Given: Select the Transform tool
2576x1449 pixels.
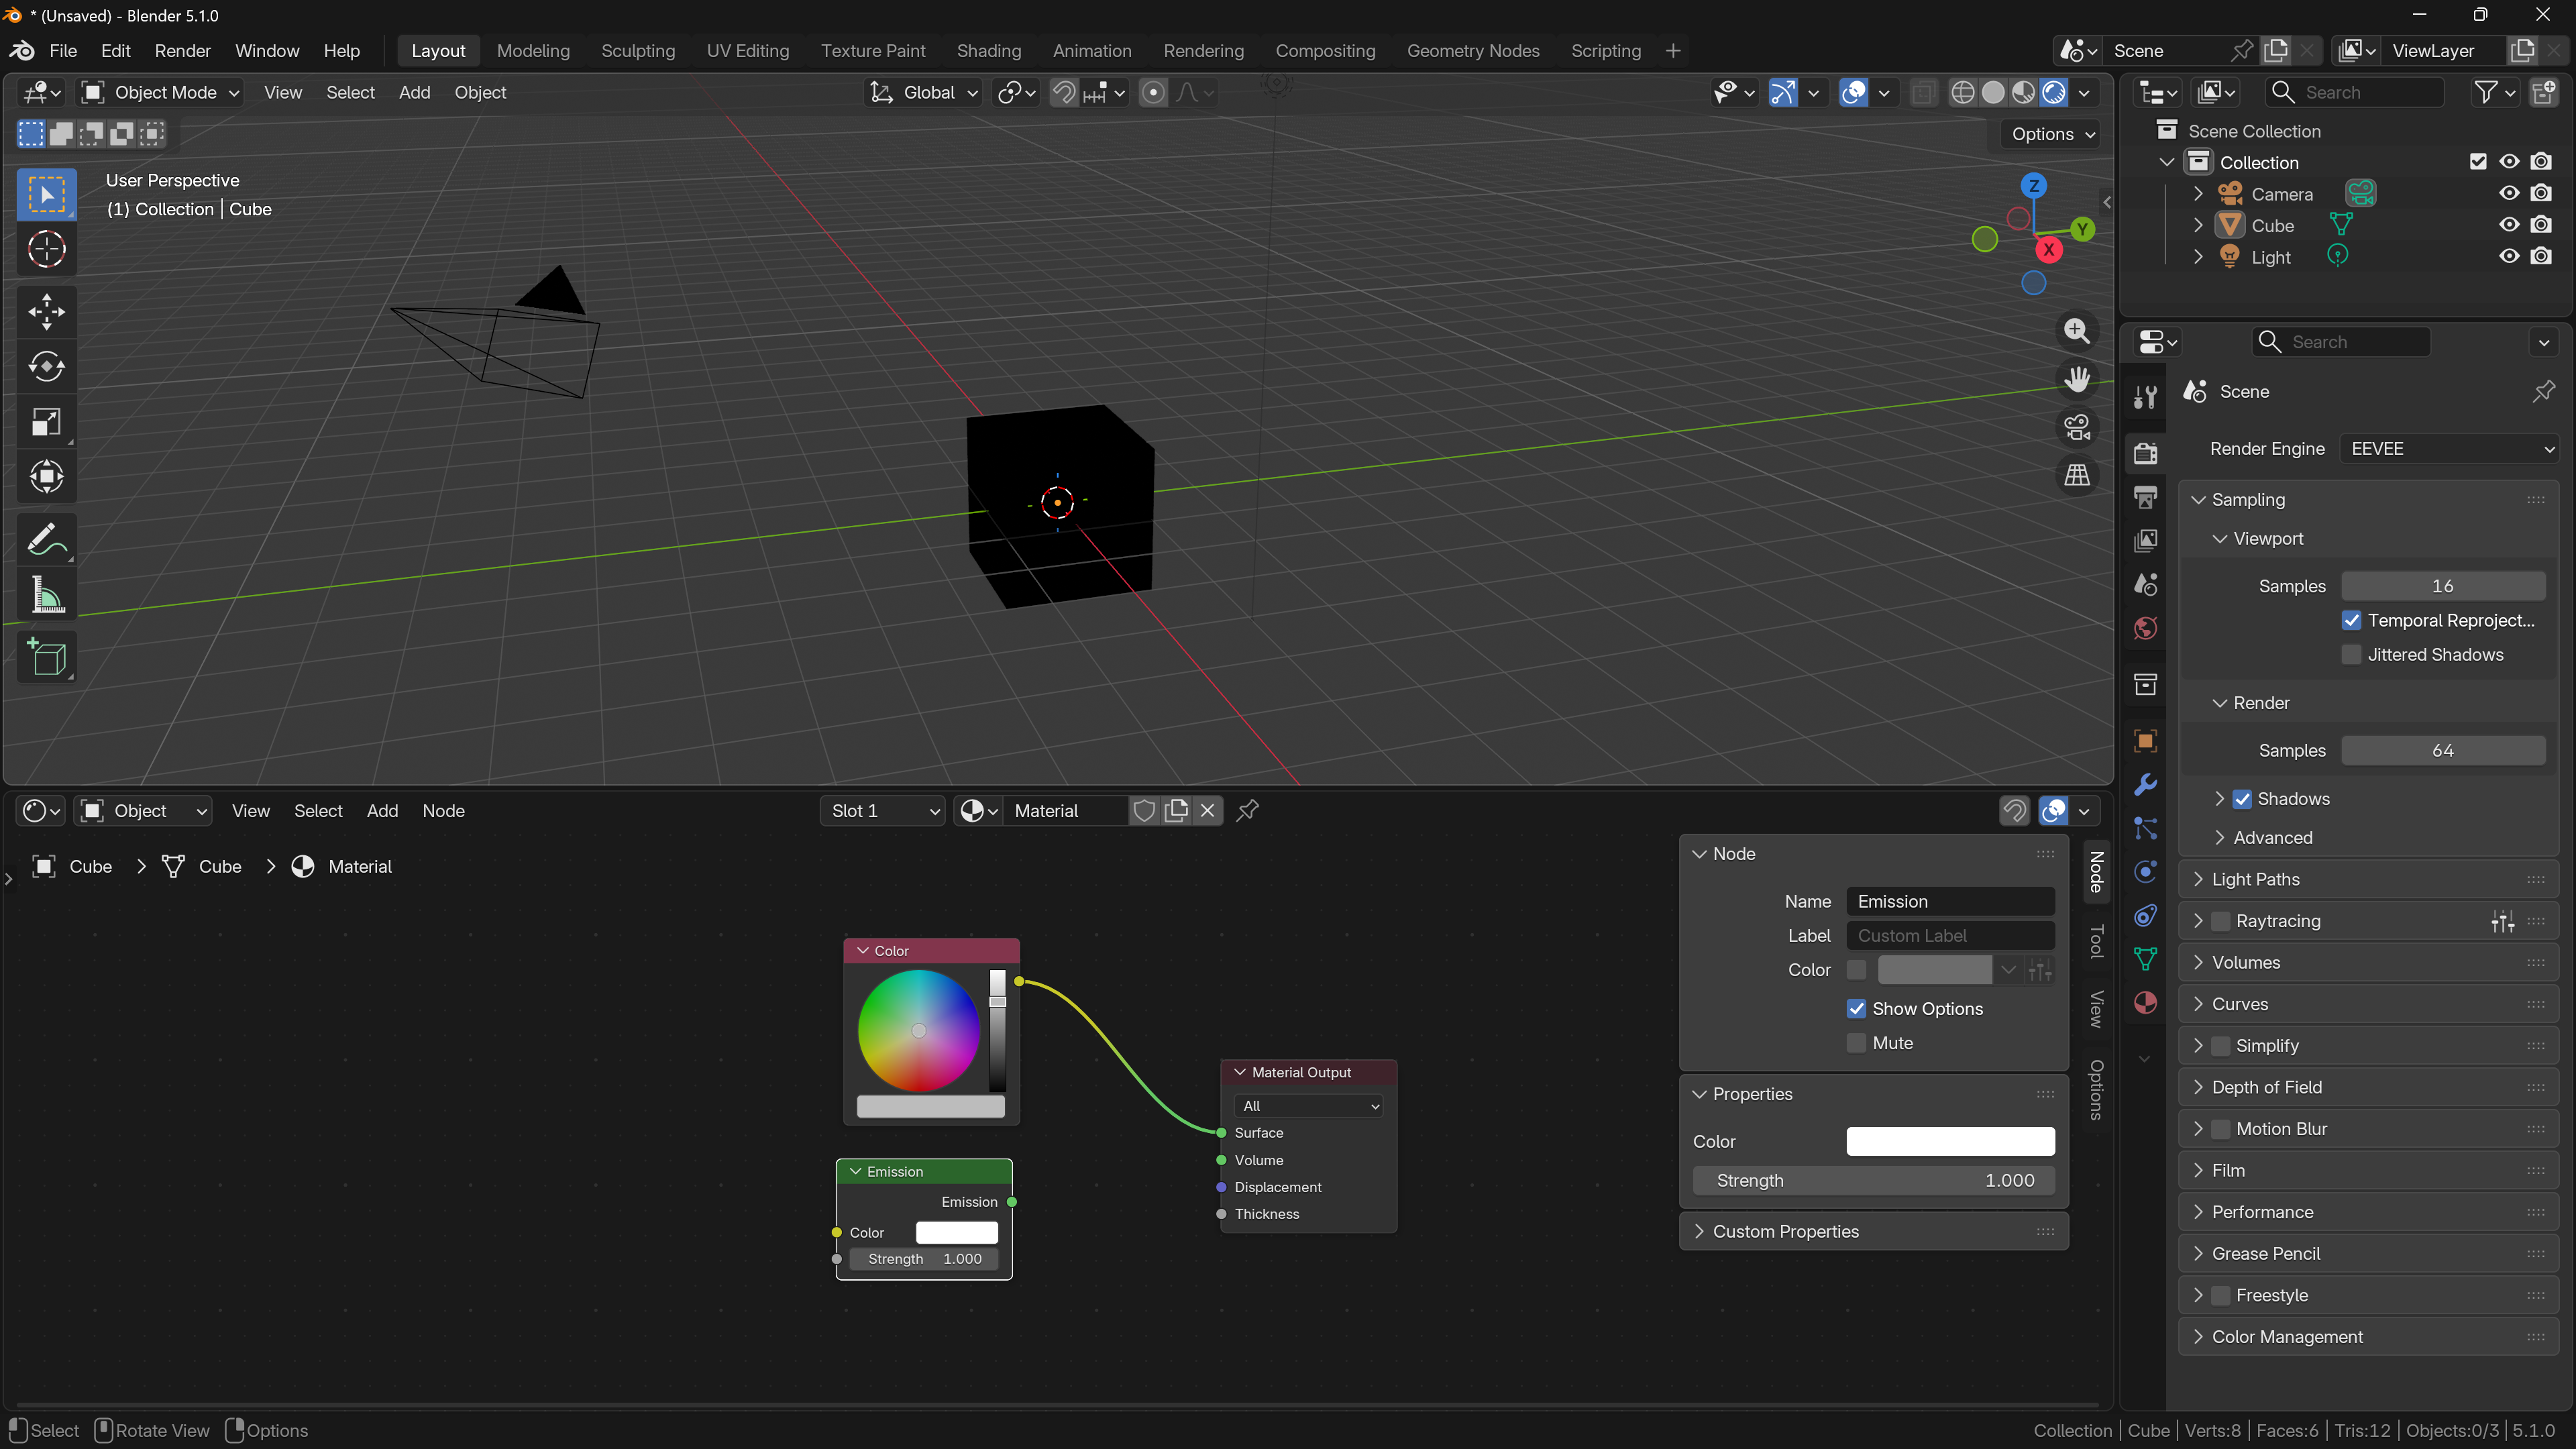Looking at the screenshot, I should click(x=46, y=477).
